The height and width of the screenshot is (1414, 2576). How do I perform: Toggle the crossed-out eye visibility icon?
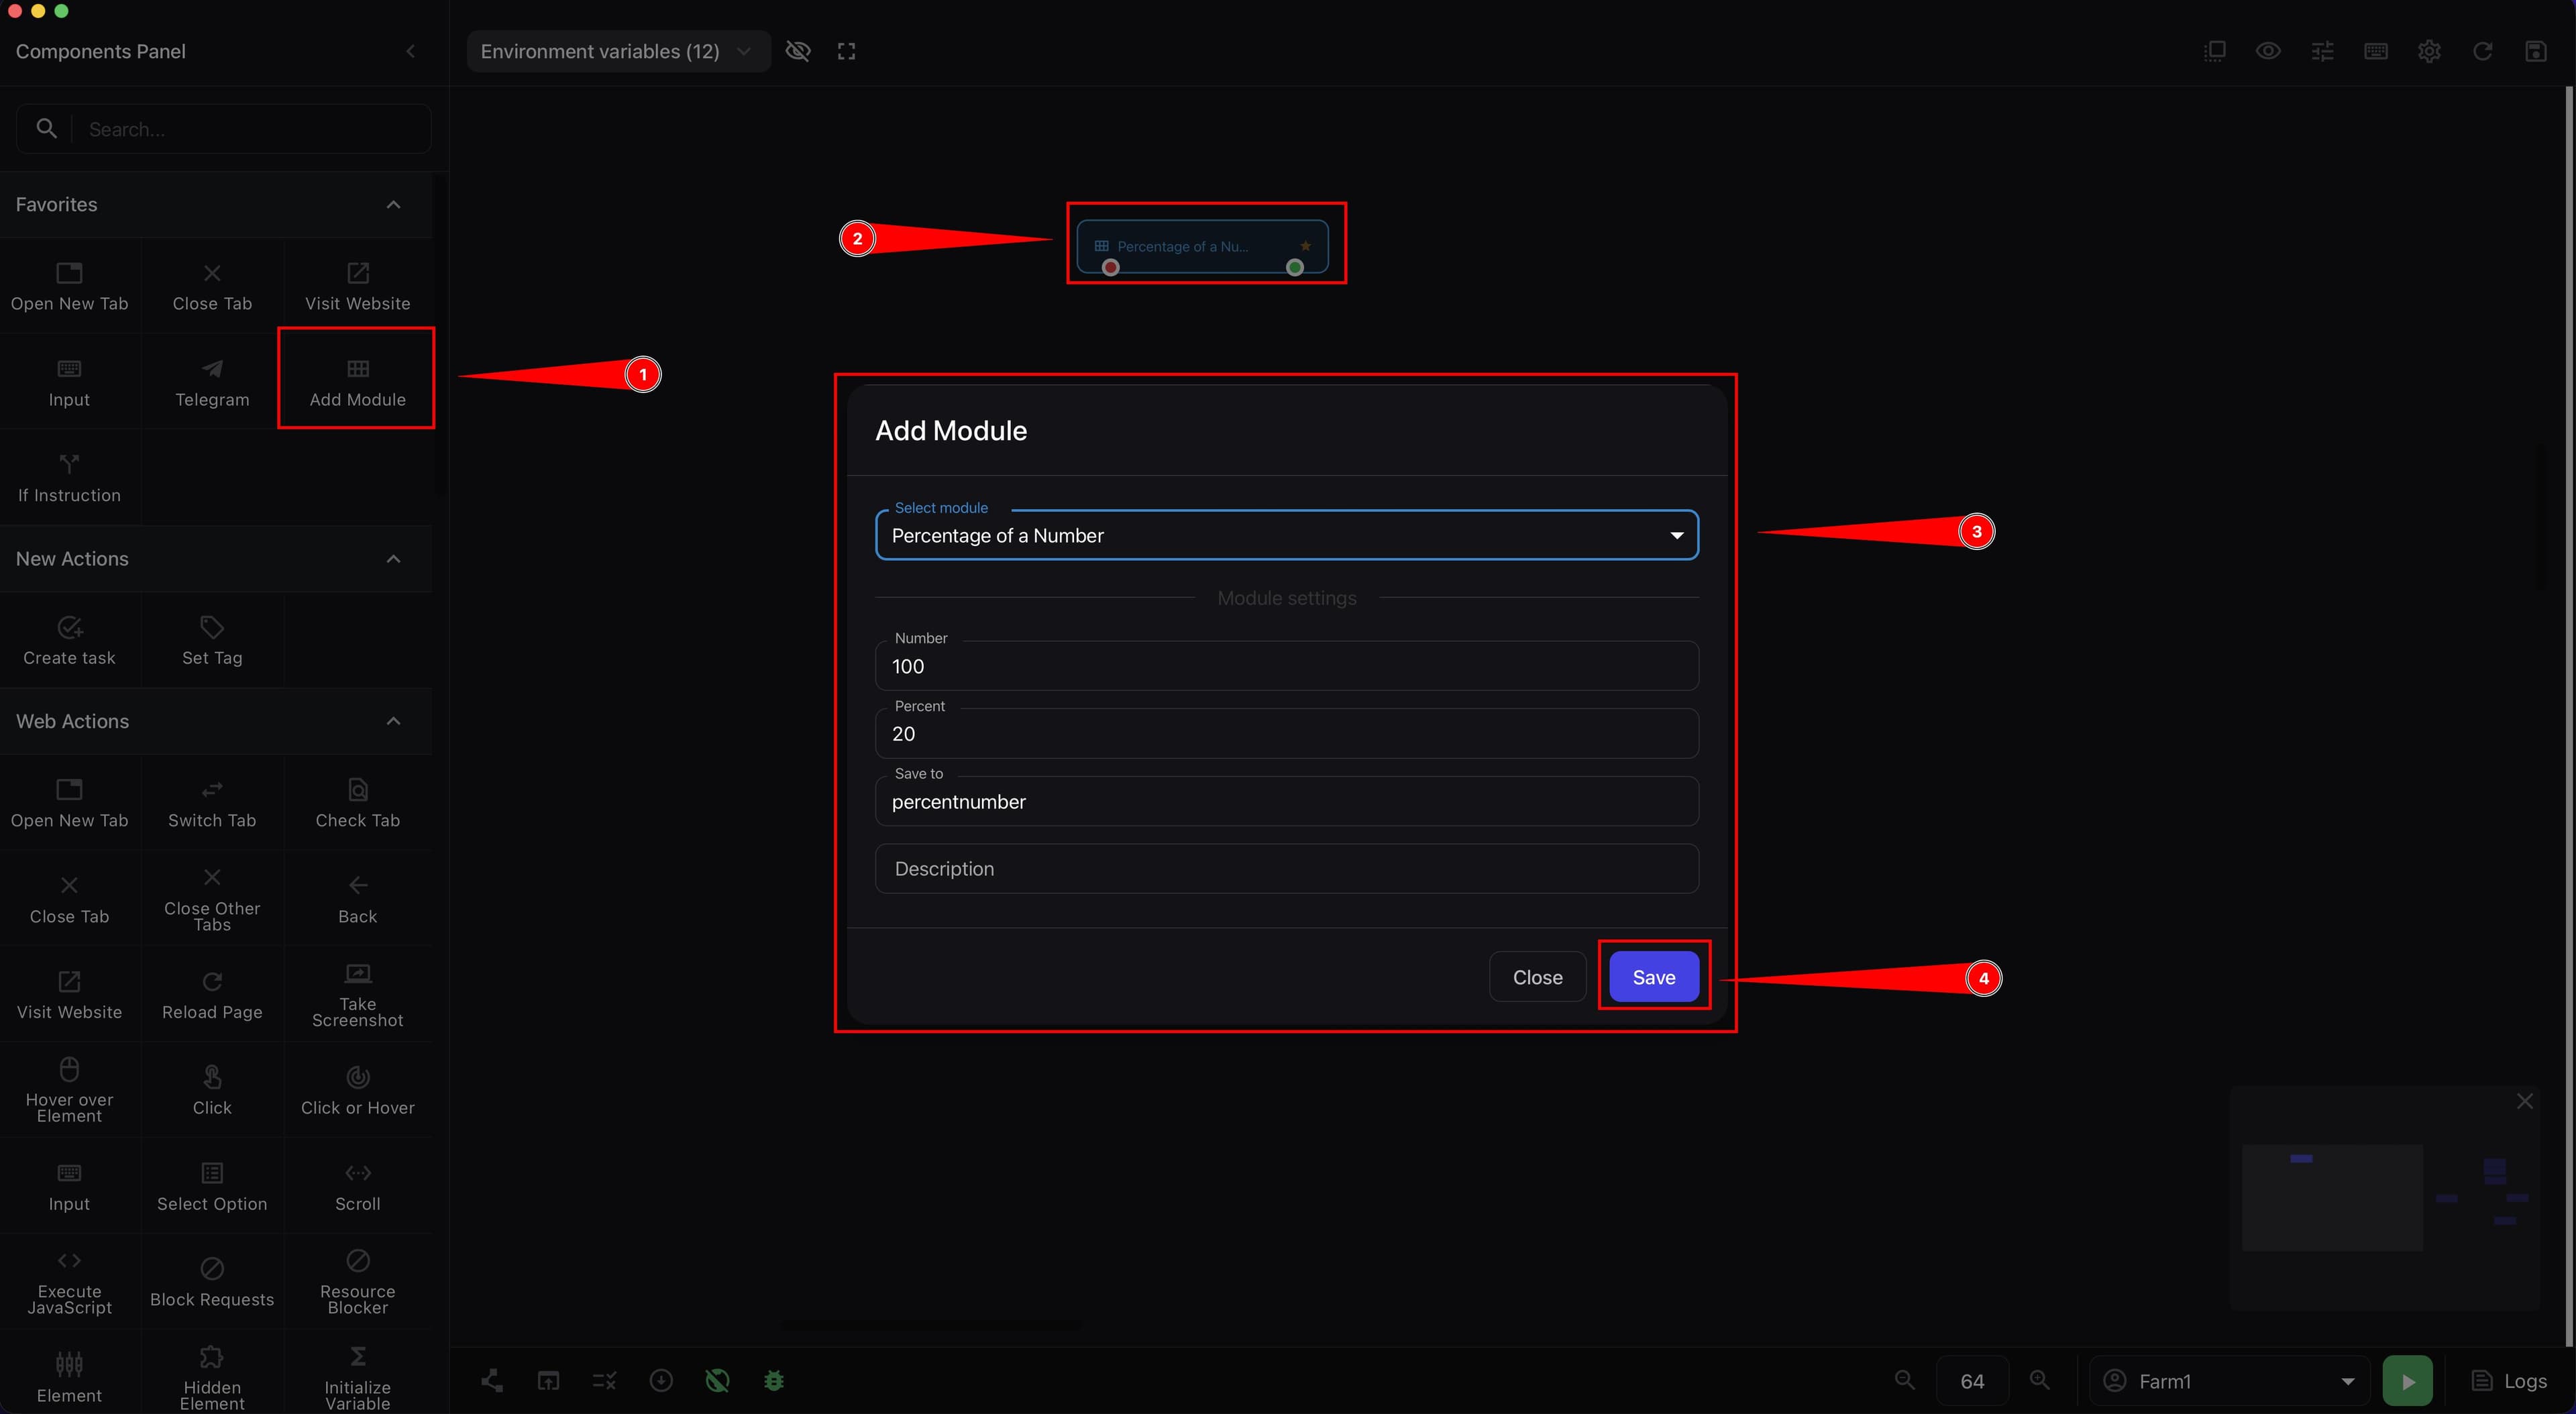(798, 51)
